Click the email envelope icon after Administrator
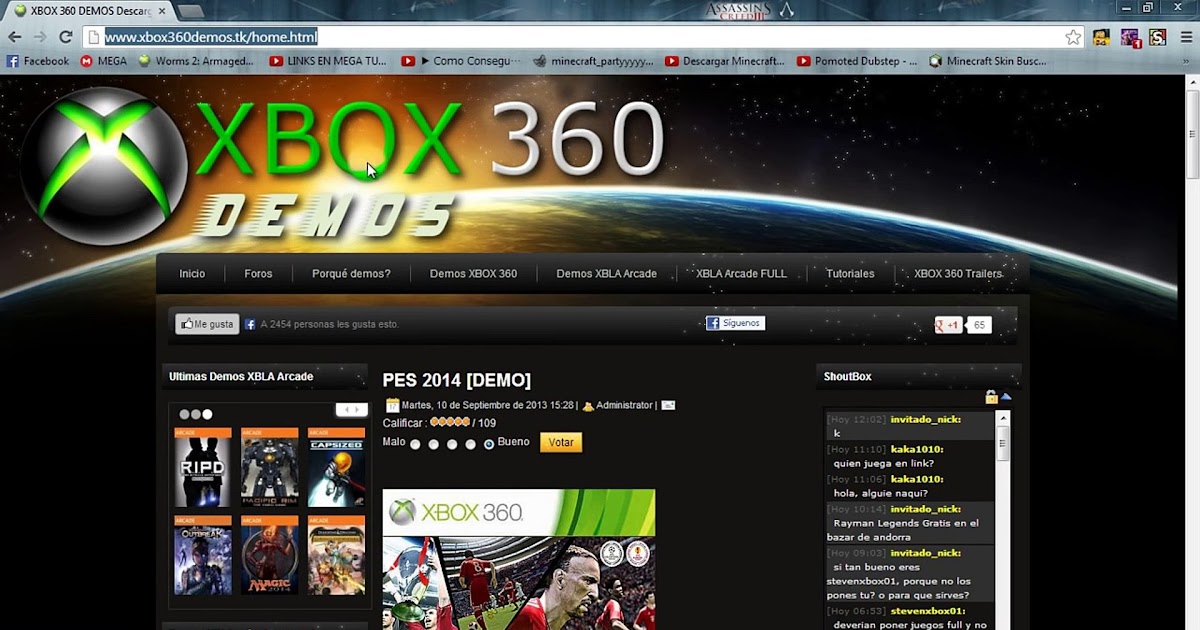 tap(668, 405)
